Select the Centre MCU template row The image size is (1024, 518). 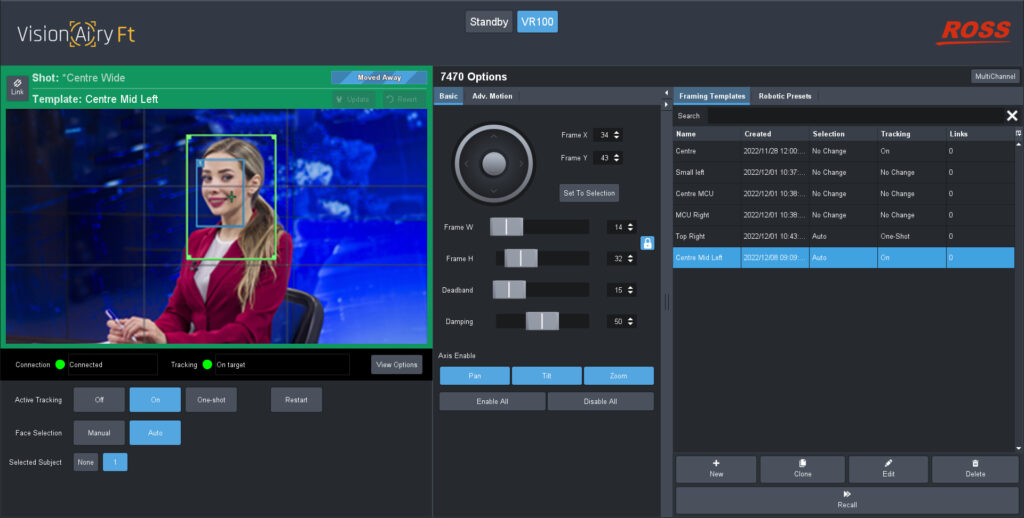click(844, 193)
